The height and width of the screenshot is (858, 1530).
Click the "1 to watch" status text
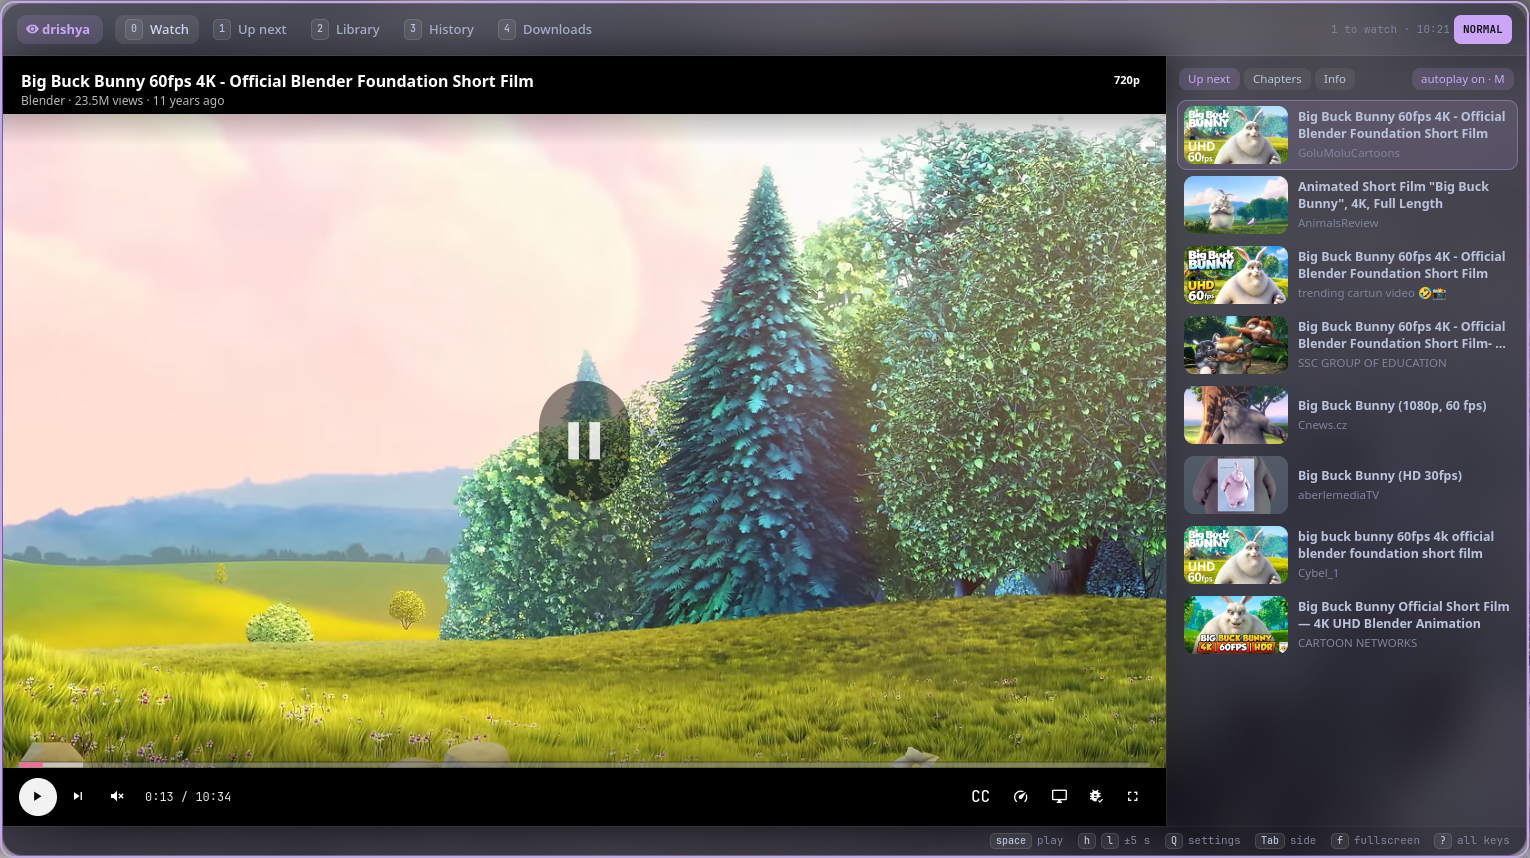coord(1364,30)
